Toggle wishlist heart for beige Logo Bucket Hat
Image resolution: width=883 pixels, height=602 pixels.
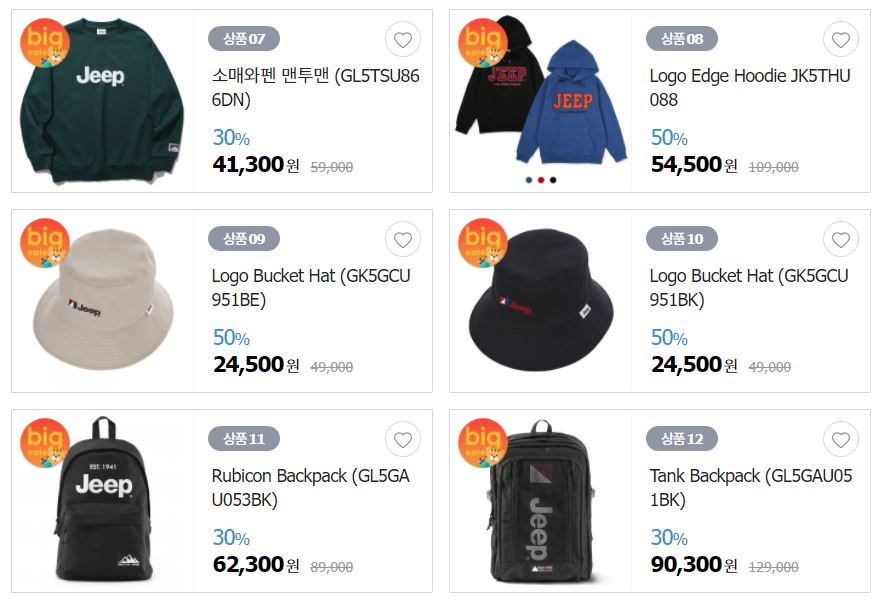pos(403,239)
